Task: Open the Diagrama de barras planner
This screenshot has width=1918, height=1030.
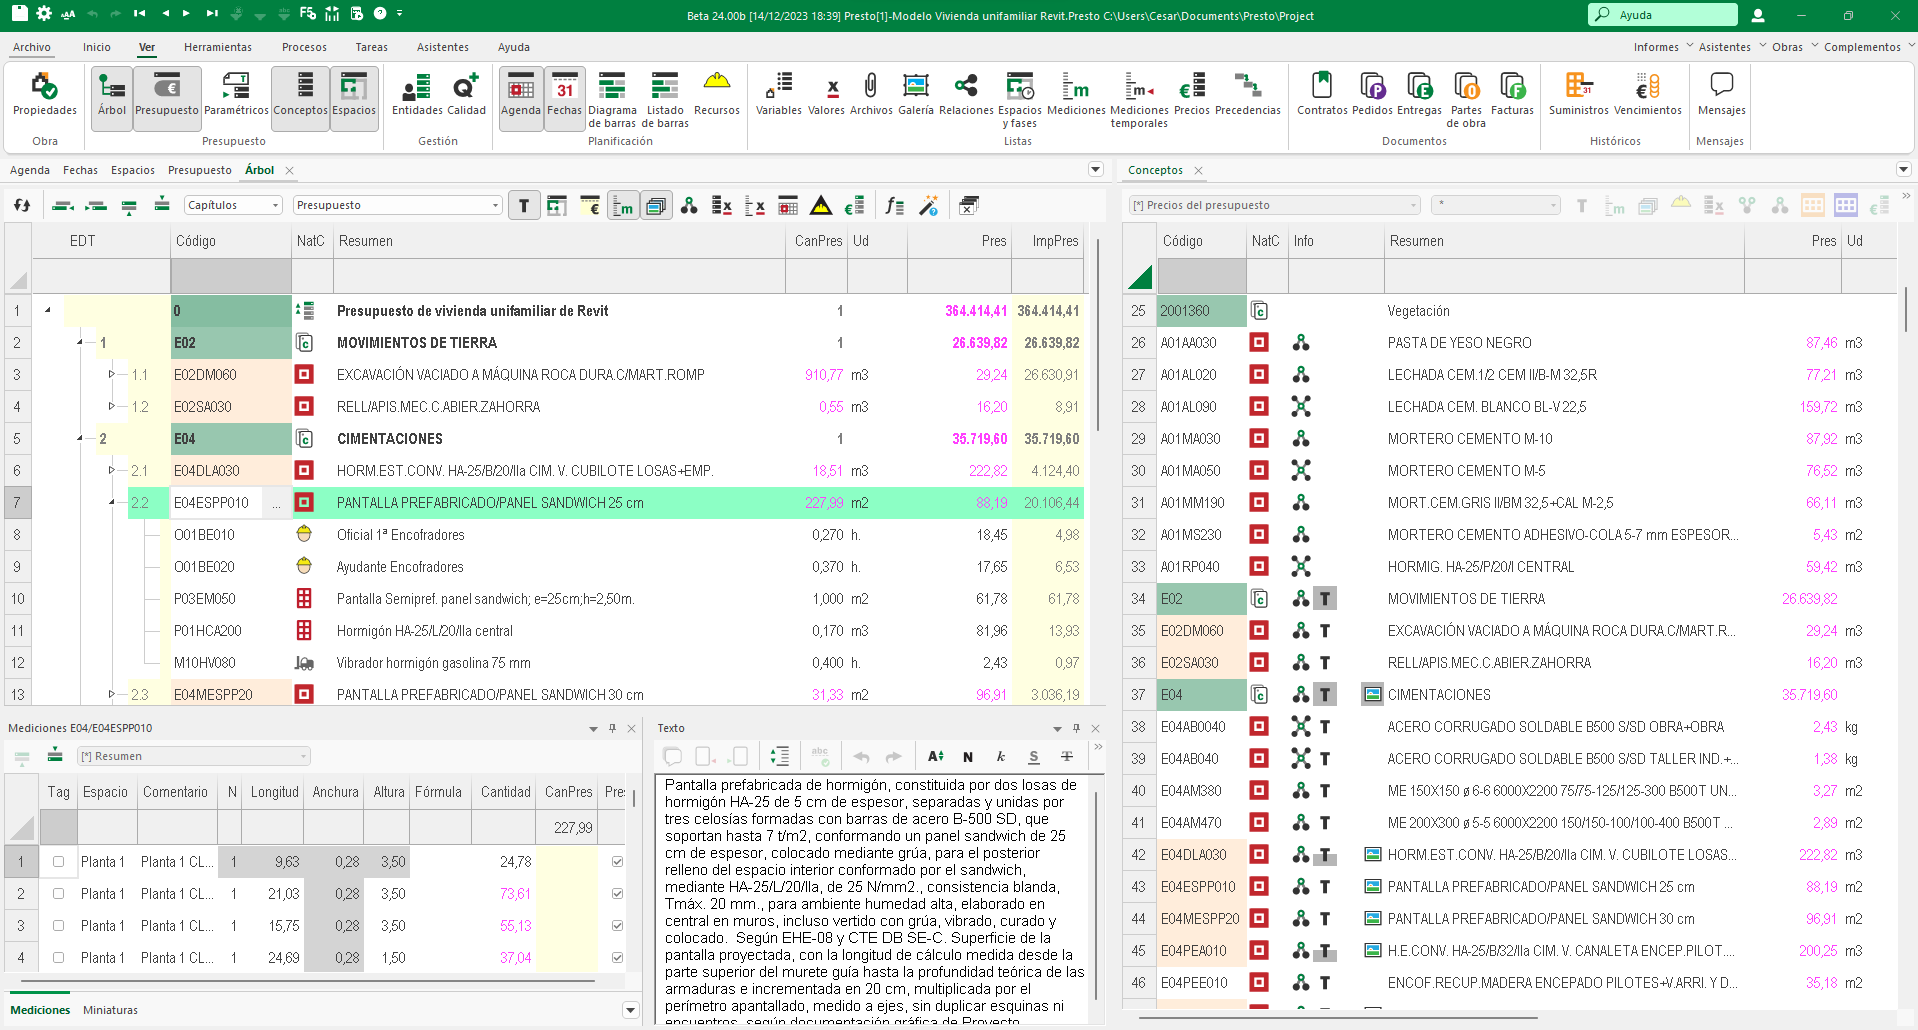Action: 612,99
